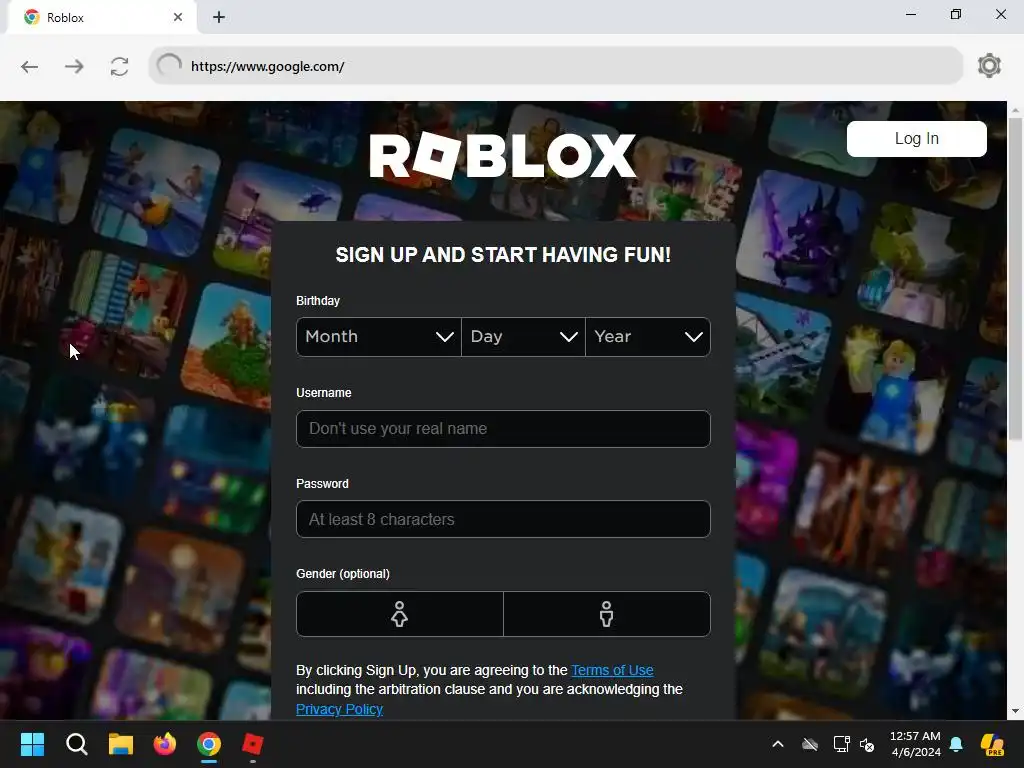Open the Day birthday dropdown
This screenshot has height=768, width=1024.
pos(523,336)
